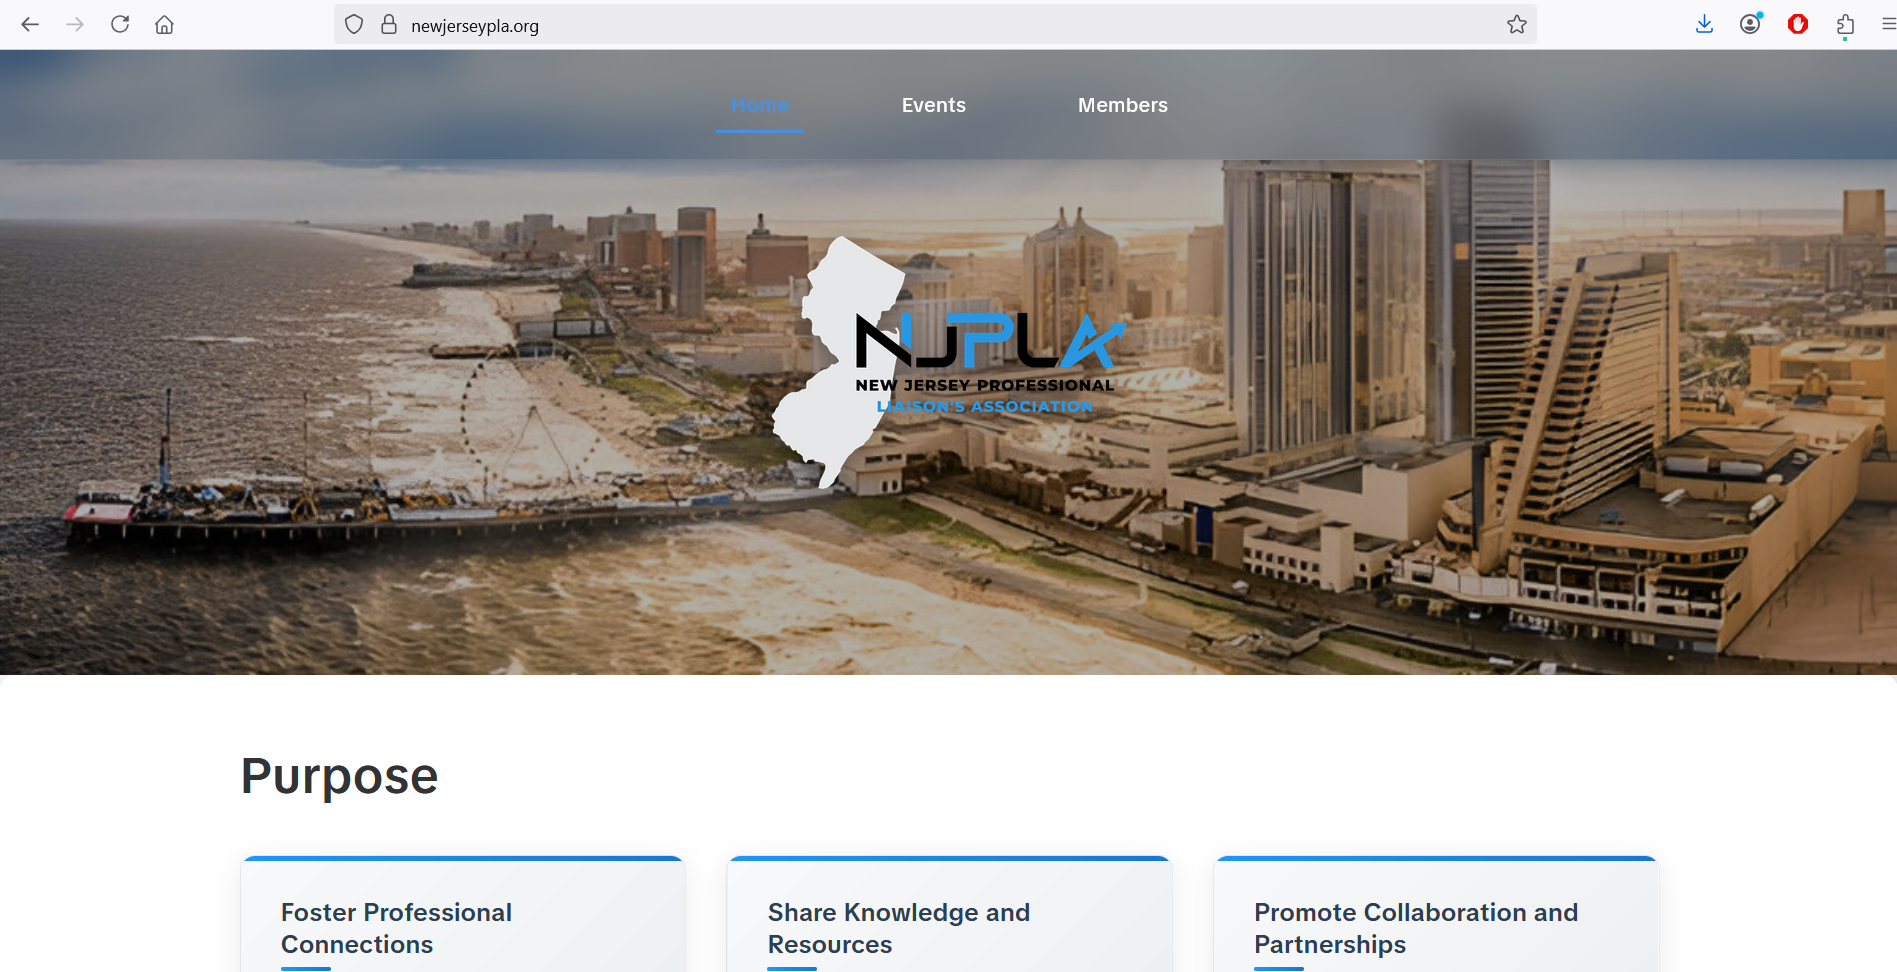Show tracking protection shield info
Image resolution: width=1897 pixels, height=972 pixels.
pyautogui.click(x=354, y=25)
